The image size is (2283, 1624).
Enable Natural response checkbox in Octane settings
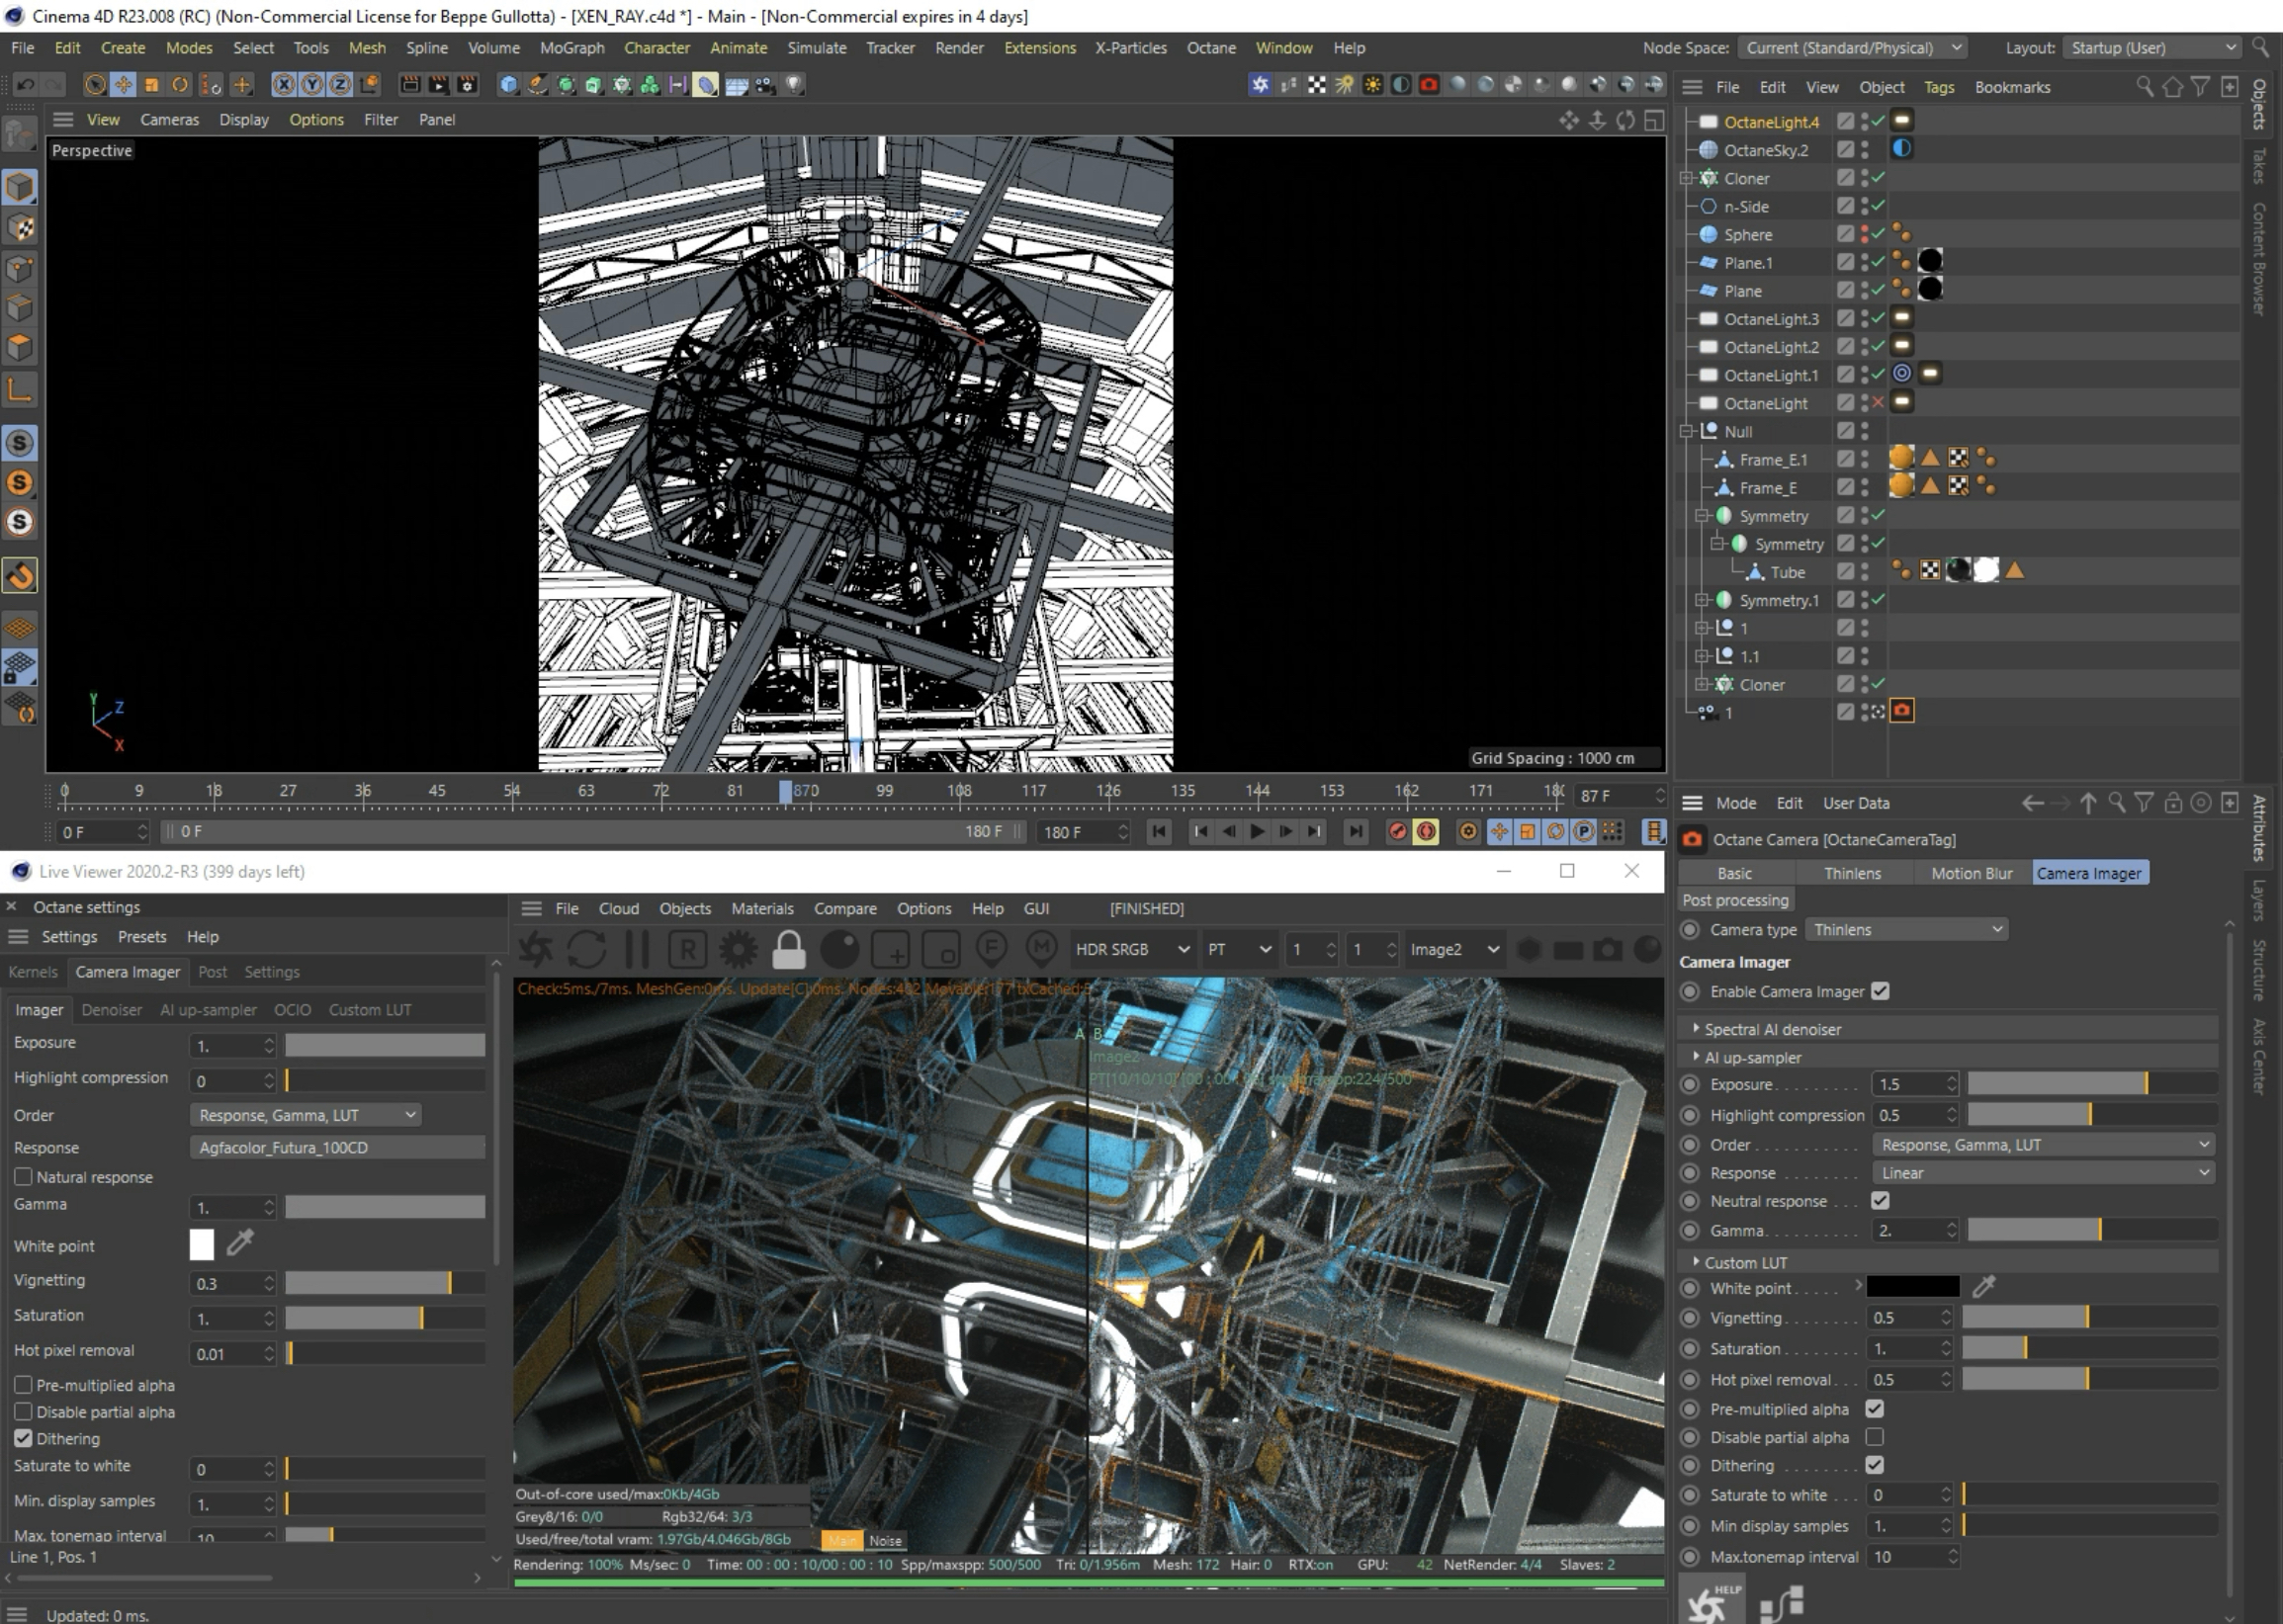click(x=24, y=1177)
